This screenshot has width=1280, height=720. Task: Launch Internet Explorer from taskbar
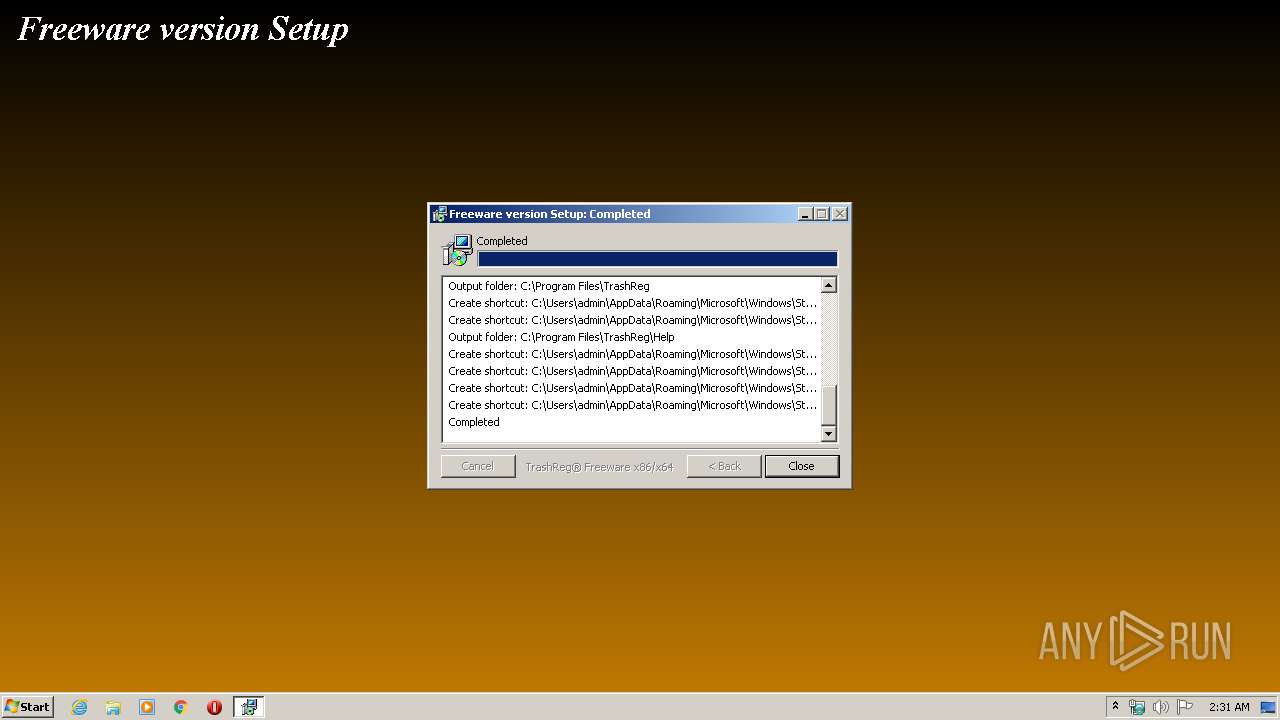(79, 707)
